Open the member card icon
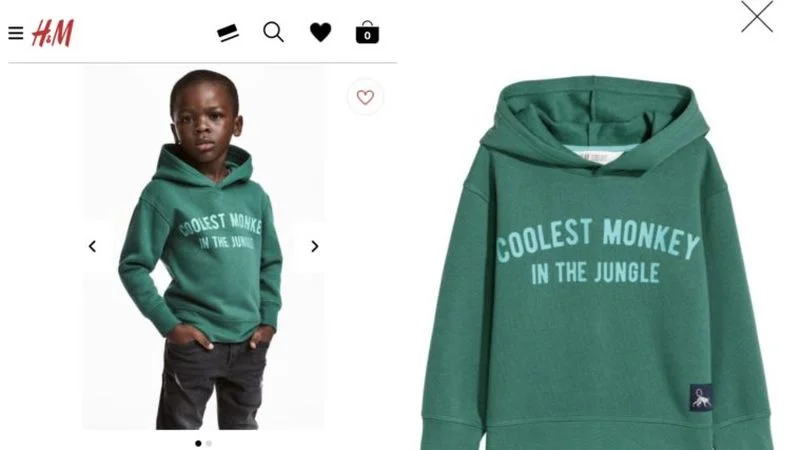Screen dimensions: 800x450 coord(228,33)
